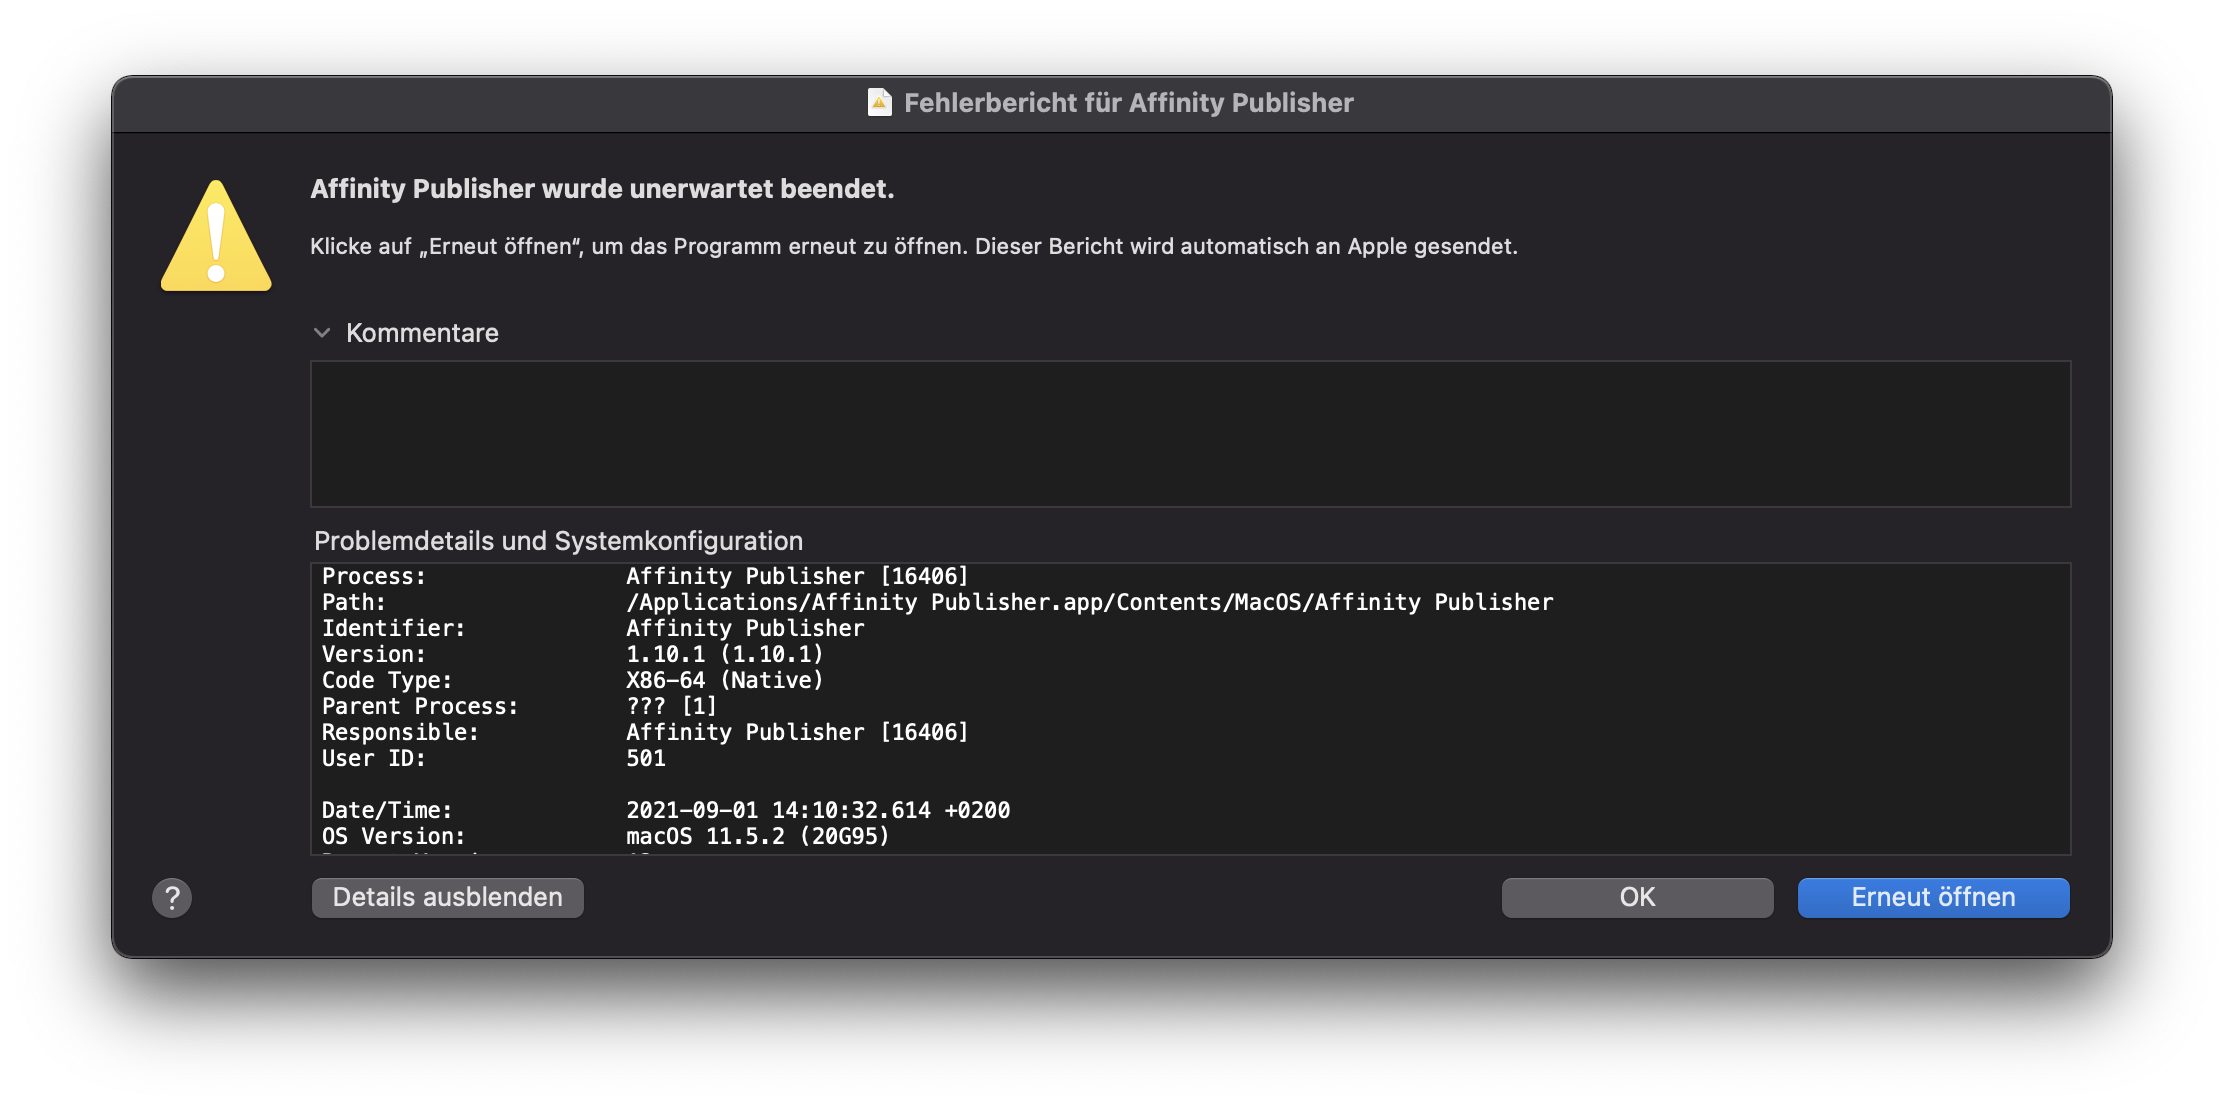Click the Path value '/Applications/Affinity Publisher.app/...'

pyautogui.click(x=1089, y=602)
